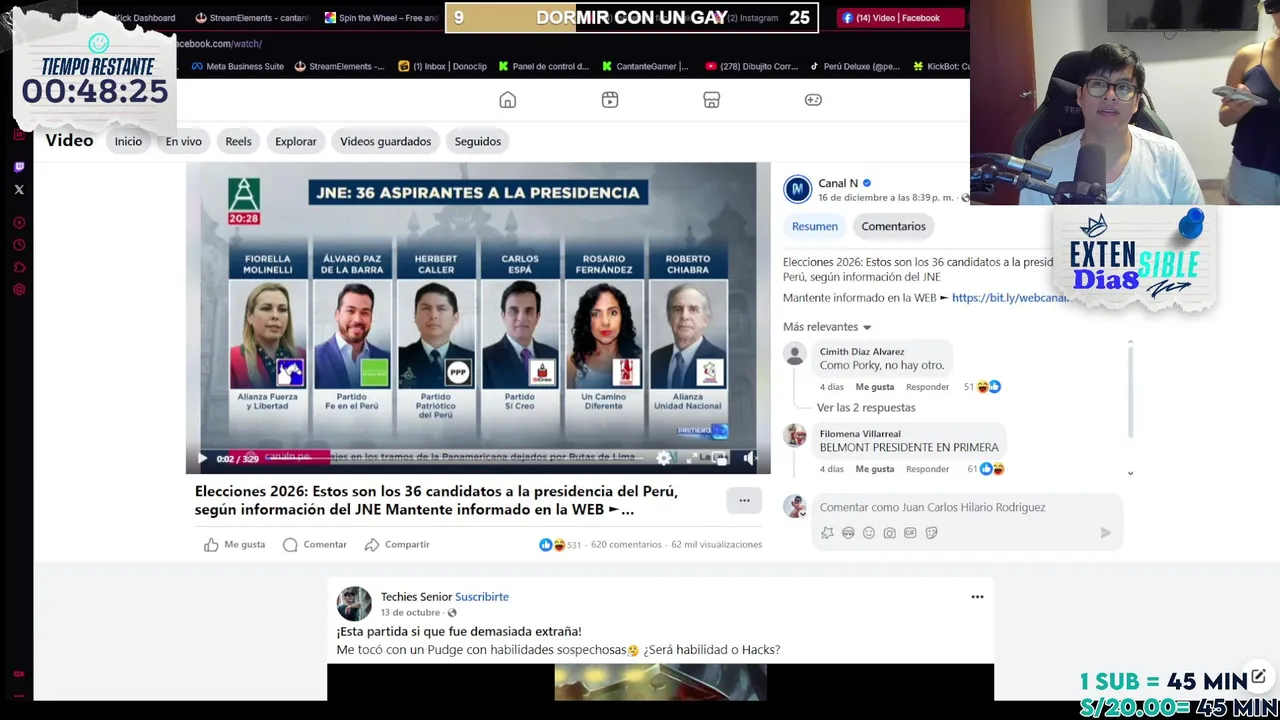Open CantanteGamer bookmark
This screenshot has width=1280, height=720.
(x=645, y=67)
